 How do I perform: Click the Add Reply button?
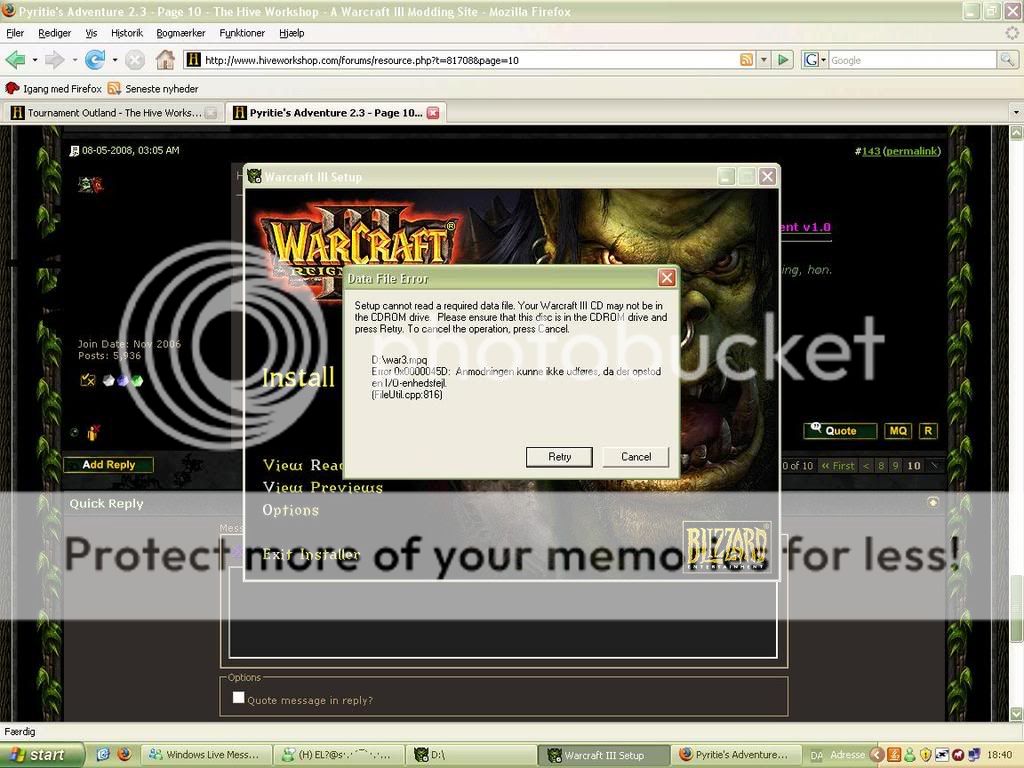[108, 464]
